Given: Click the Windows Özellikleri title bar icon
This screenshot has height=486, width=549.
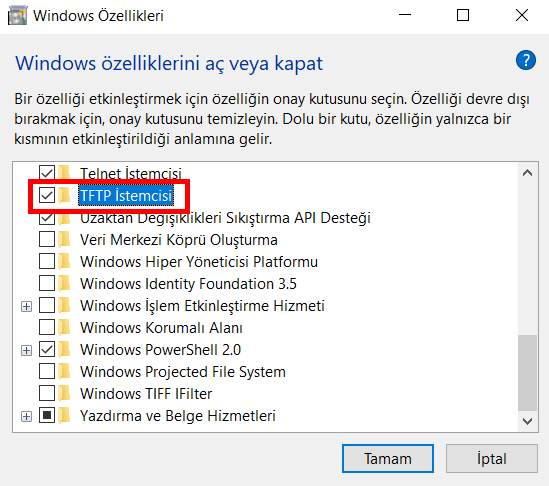Looking at the screenshot, I should click(17, 15).
